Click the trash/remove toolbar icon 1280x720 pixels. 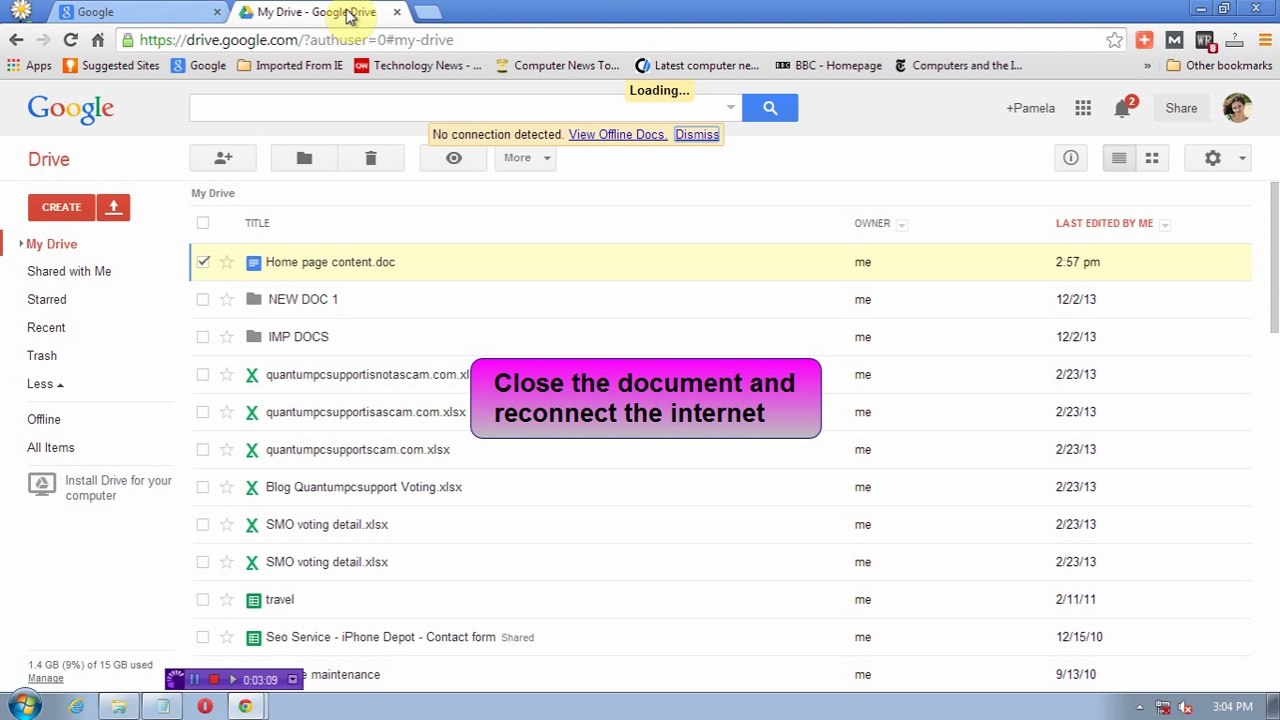click(x=370, y=158)
